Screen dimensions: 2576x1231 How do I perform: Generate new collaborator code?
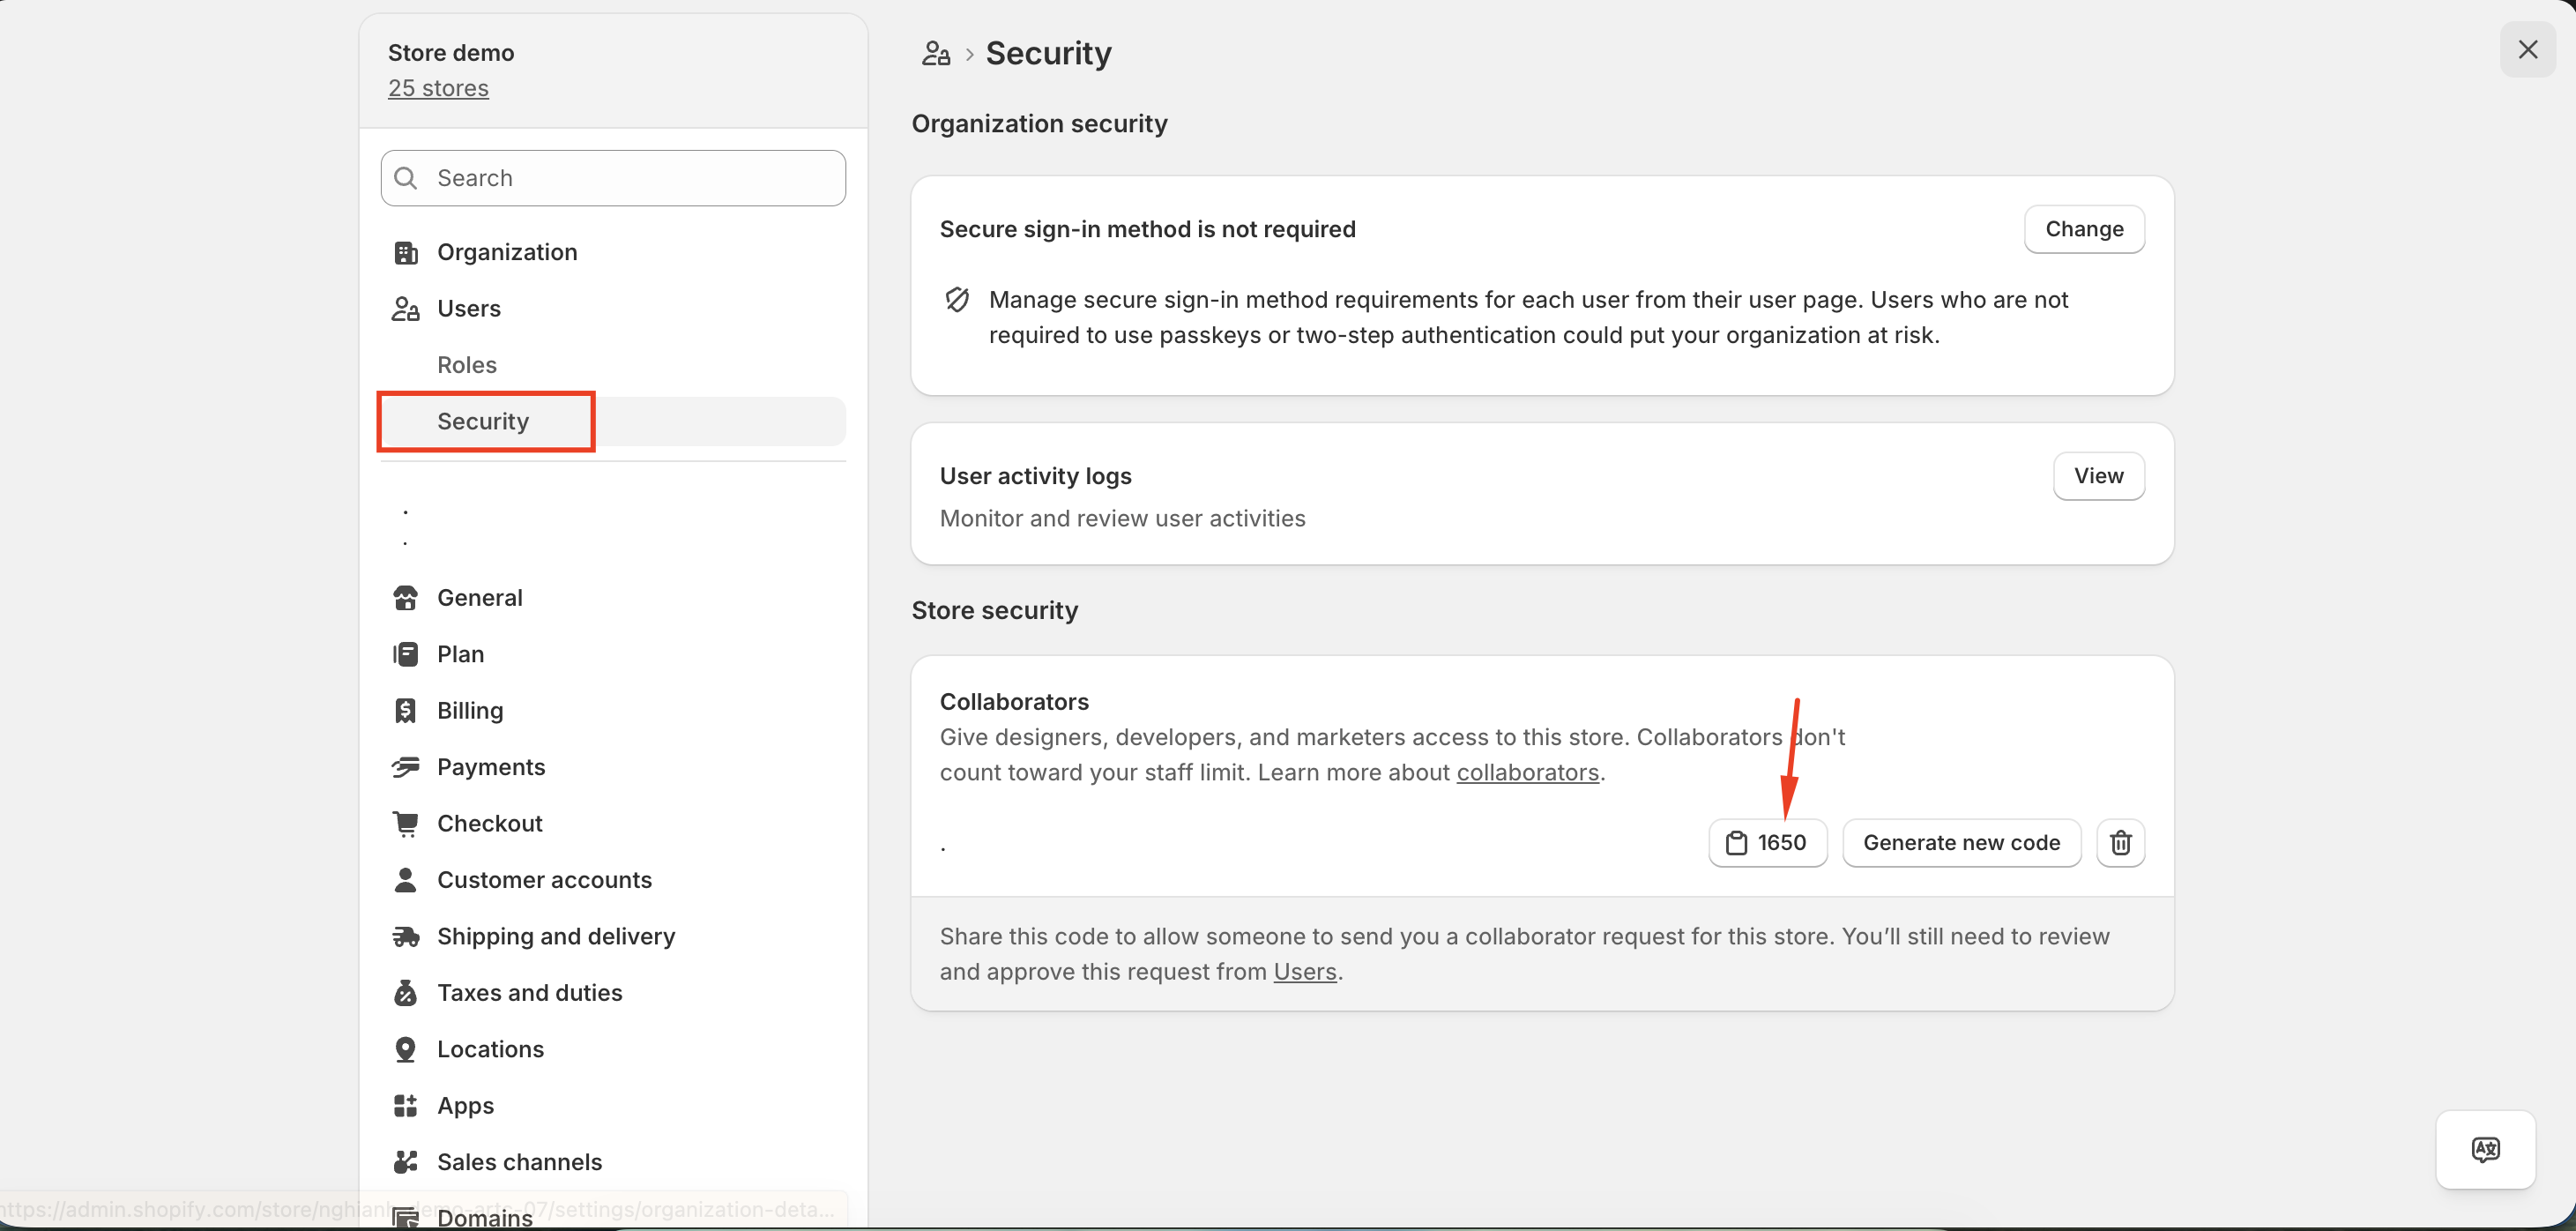[x=1961, y=843]
